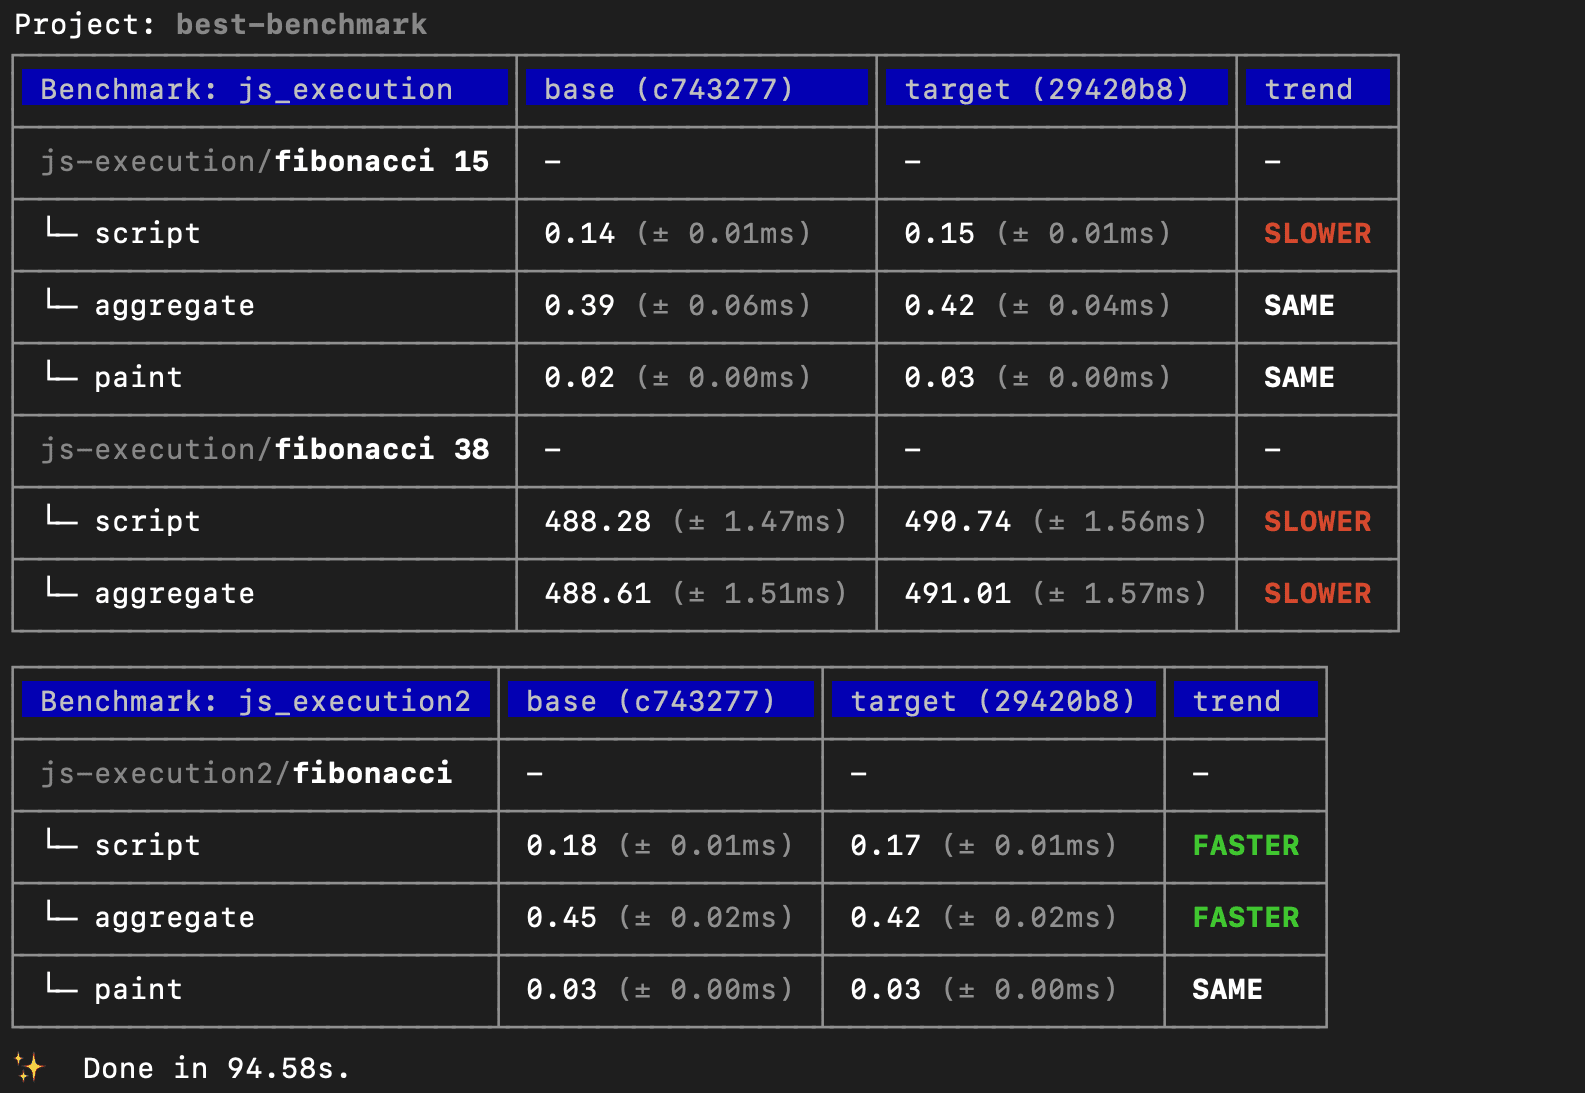
Task: Click base value 0.18 (± 0.01ms)
Action: [x=659, y=846]
